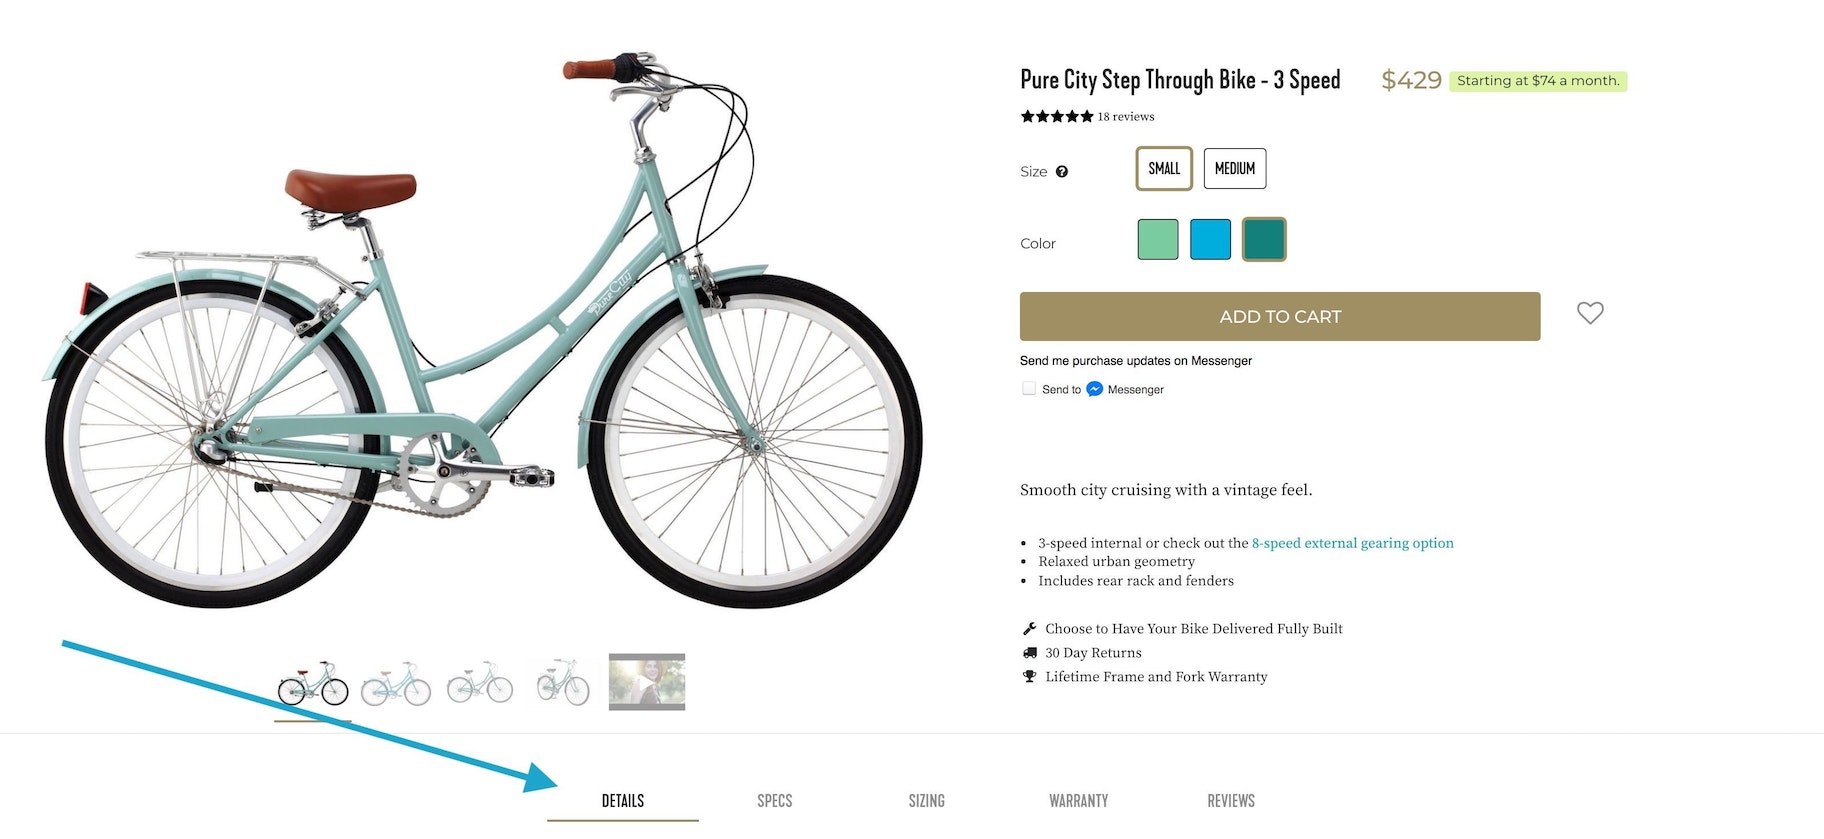Viewport: 1824px width, 839px height.
Task: Show the Warranty tab
Action: [1078, 801]
